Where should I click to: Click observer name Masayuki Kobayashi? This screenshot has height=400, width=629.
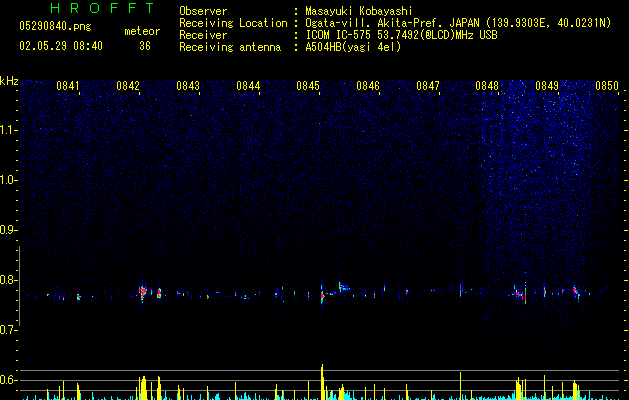359,11
